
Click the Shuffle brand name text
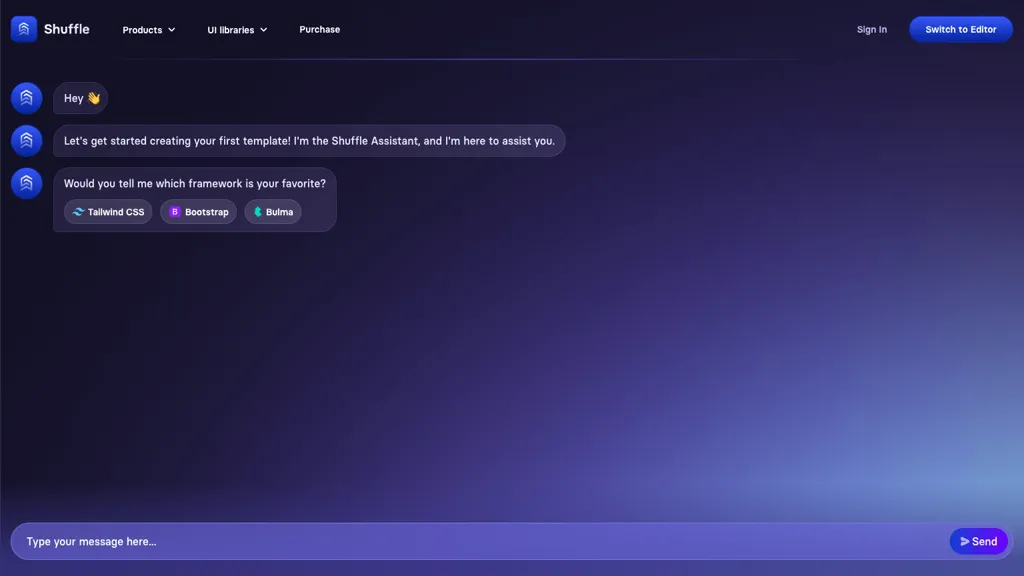(67, 29)
